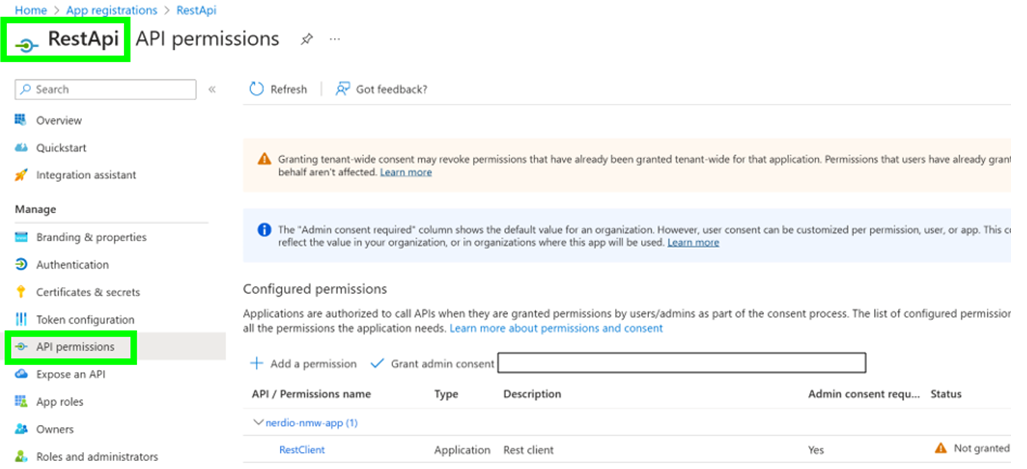Click the Not granted warning icon
This screenshot has width=1027, height=469.
coord(941,449)
